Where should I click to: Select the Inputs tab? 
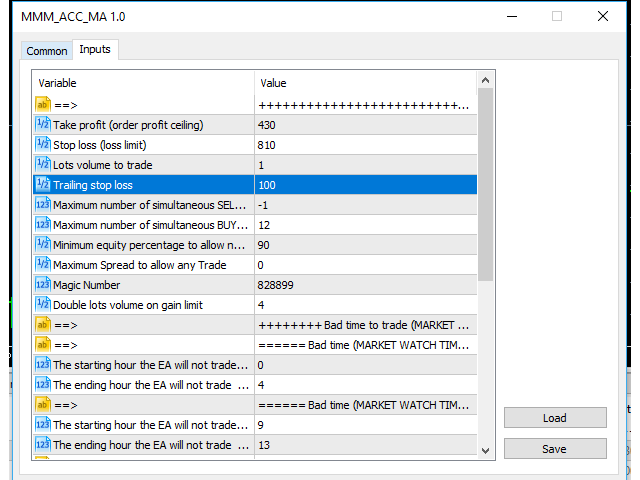pyautogui.click(x=95, y=49)
